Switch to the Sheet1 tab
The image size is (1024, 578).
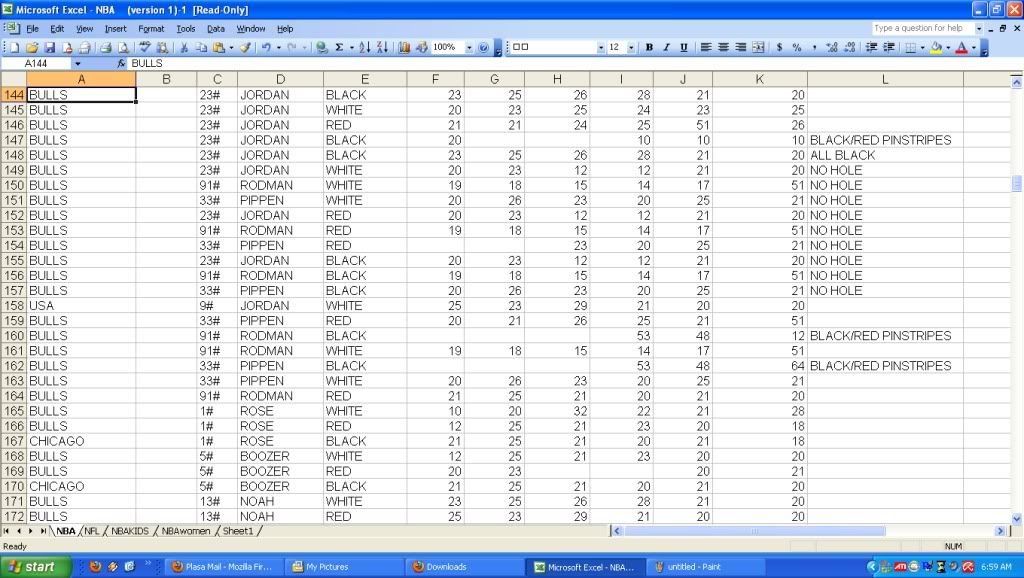(x=238, y=531)
